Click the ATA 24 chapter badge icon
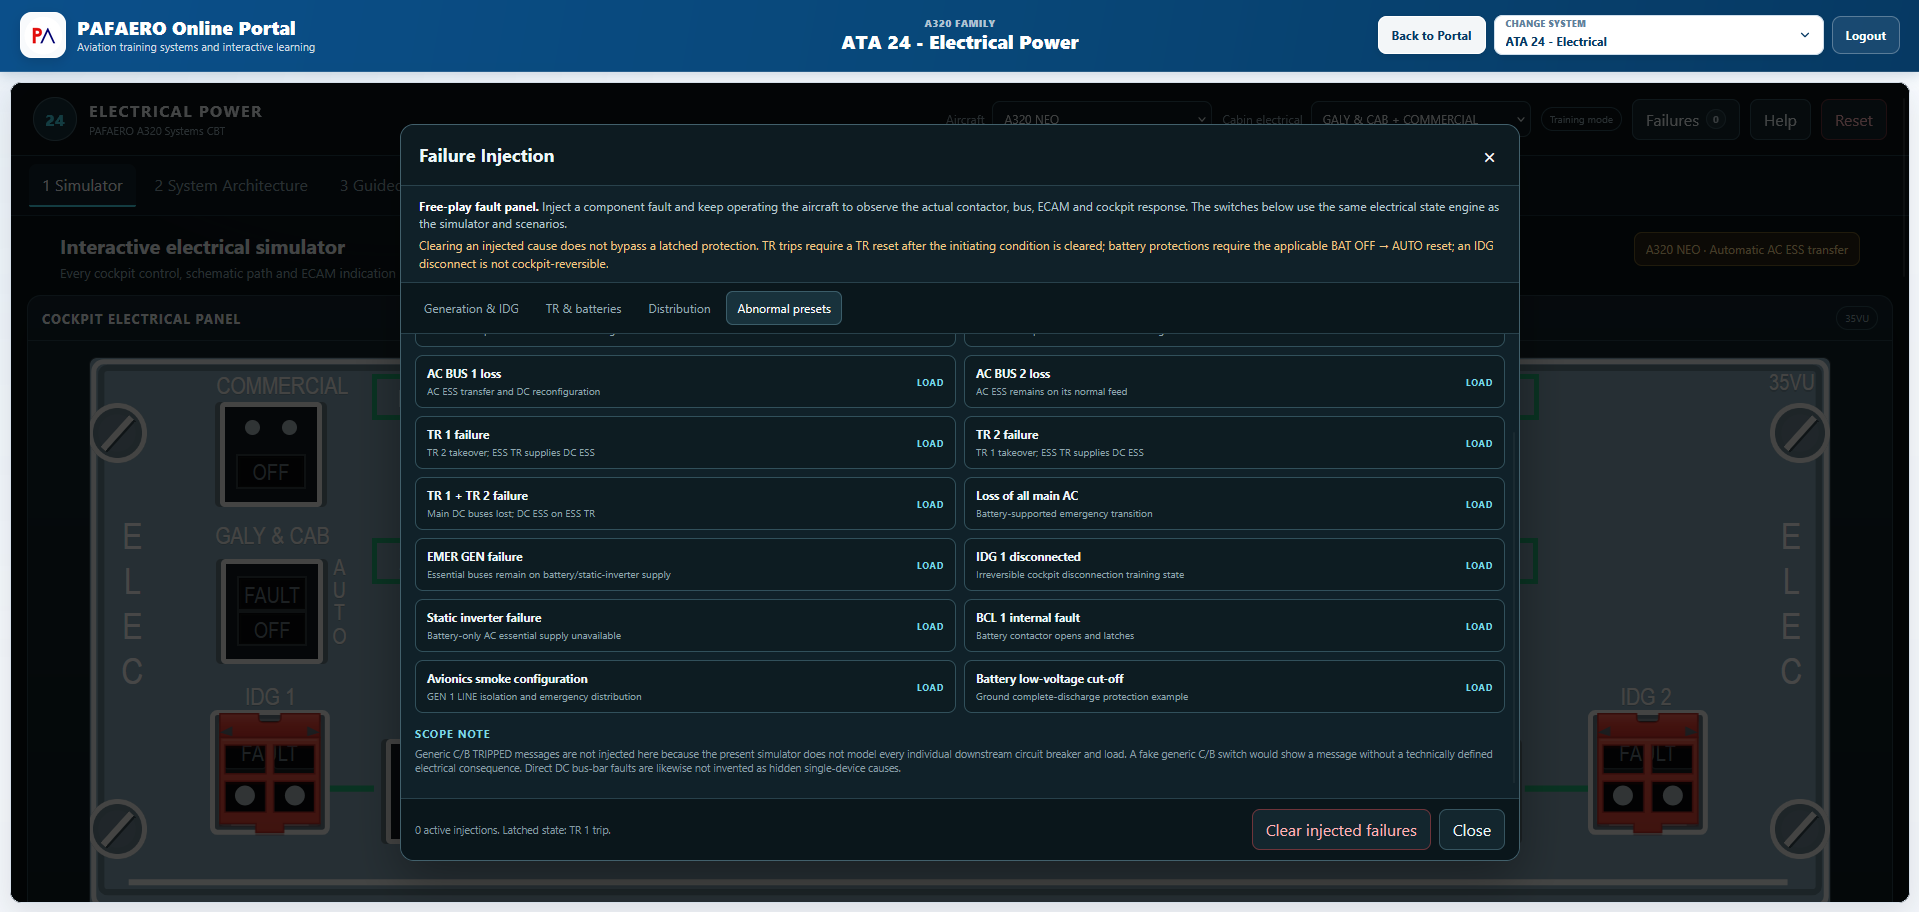1919x912 pixels. (x=55, y=120)
